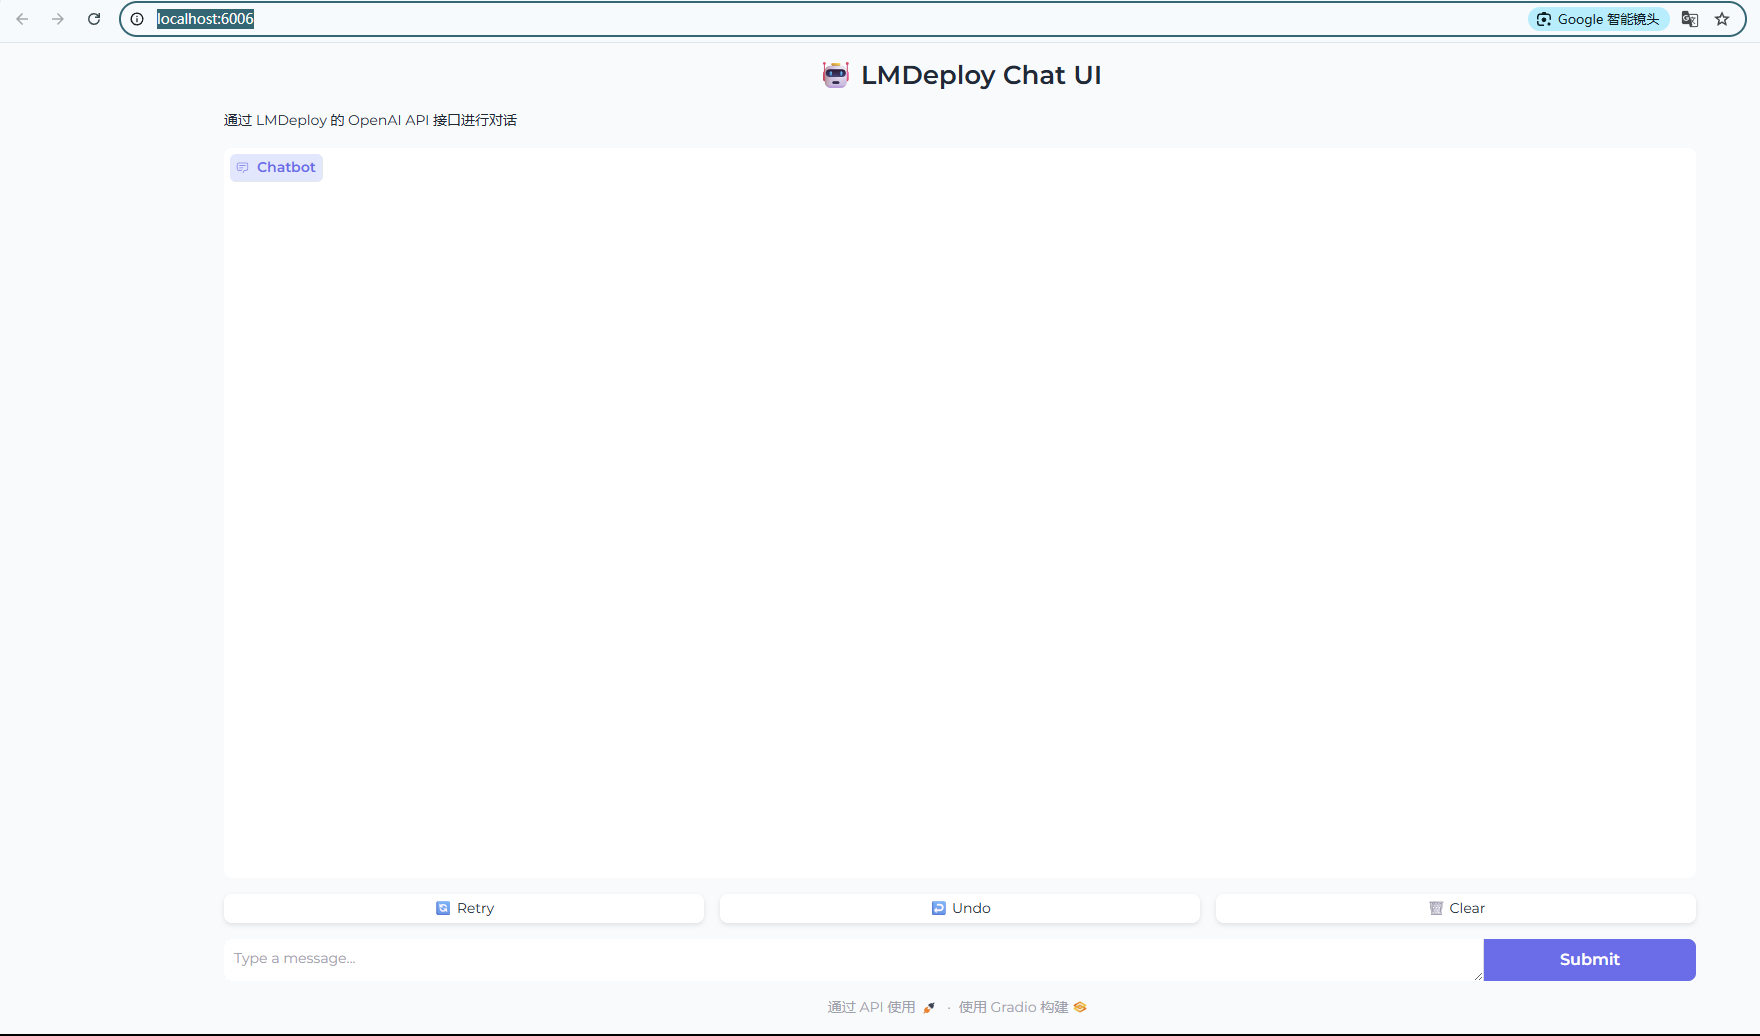Screen dimensions: 1760x1036
Task: Click the Undo arrow icon
Action: (x=938, y=908)
